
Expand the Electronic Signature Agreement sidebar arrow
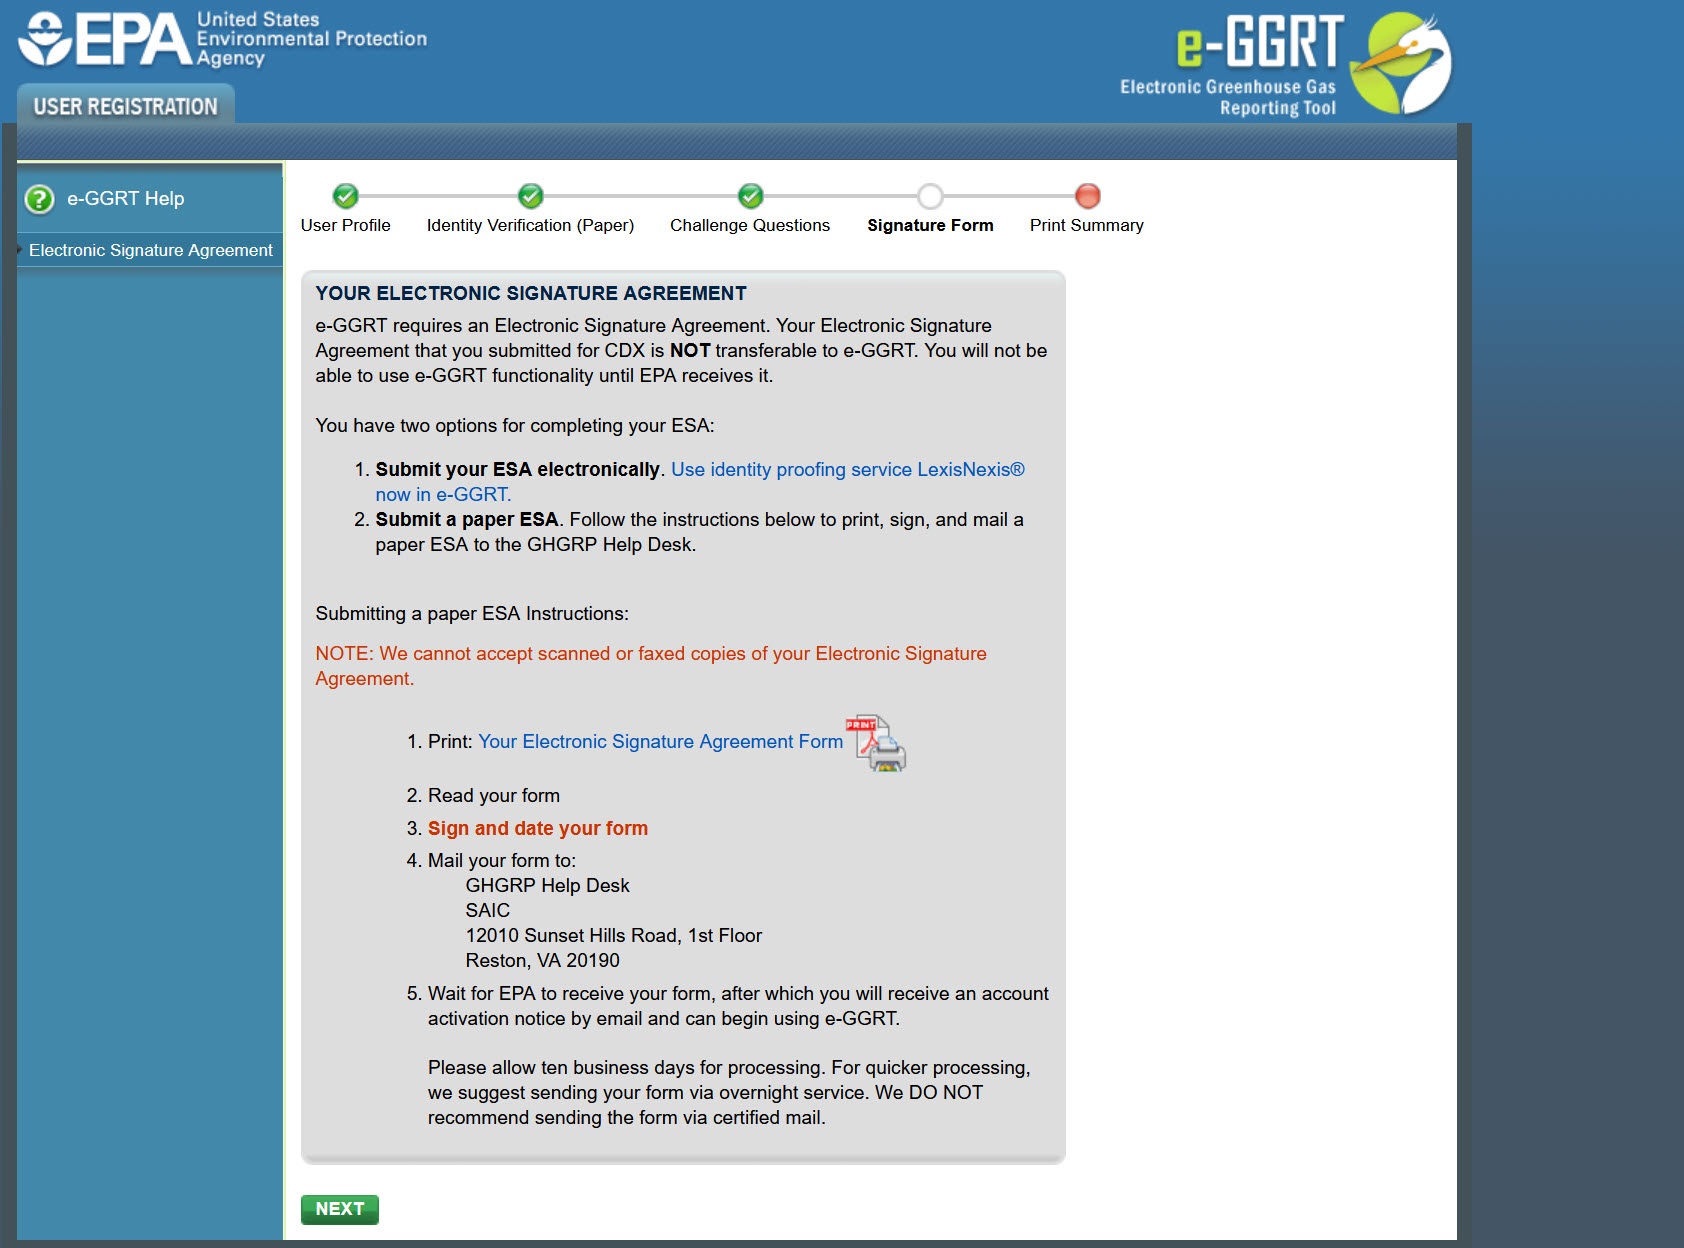[20, 250]
